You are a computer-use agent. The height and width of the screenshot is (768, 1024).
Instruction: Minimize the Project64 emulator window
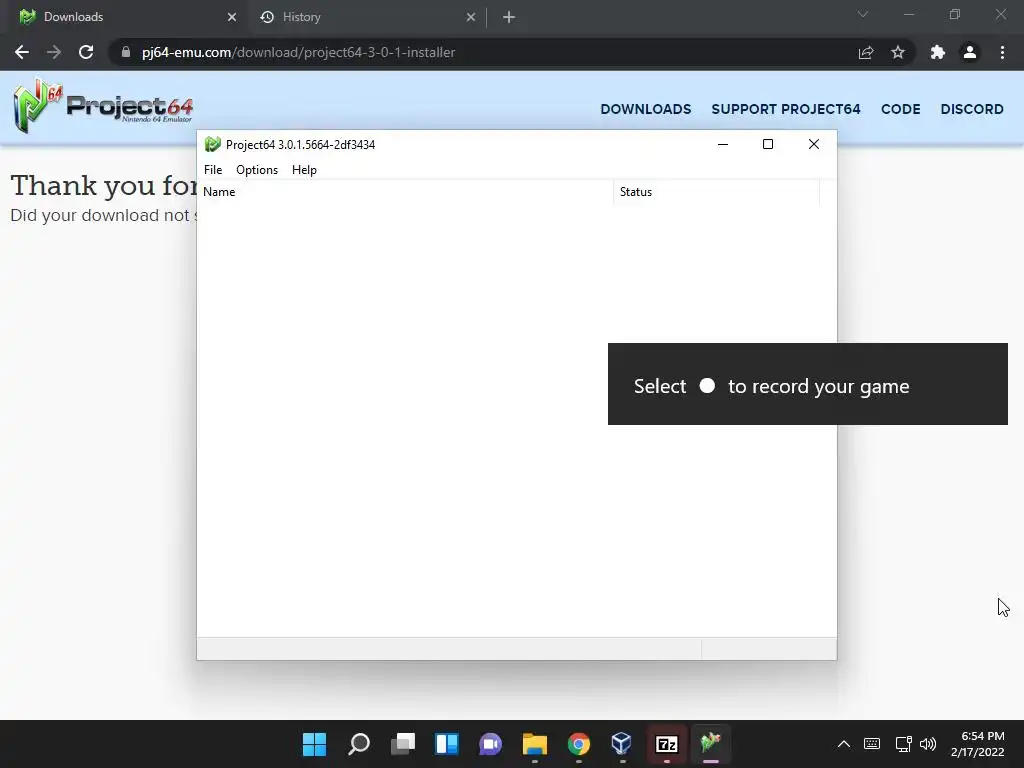(x=722, y=144)
